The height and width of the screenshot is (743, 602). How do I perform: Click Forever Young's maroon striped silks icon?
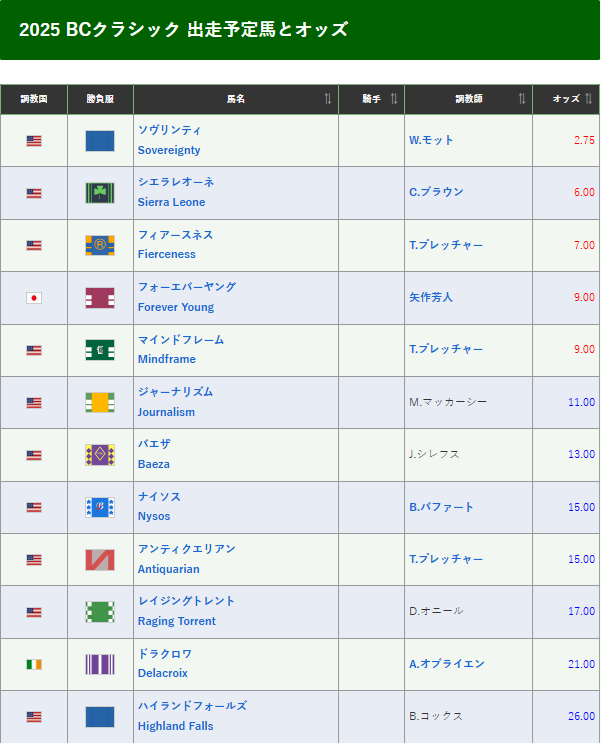(100, 298)
